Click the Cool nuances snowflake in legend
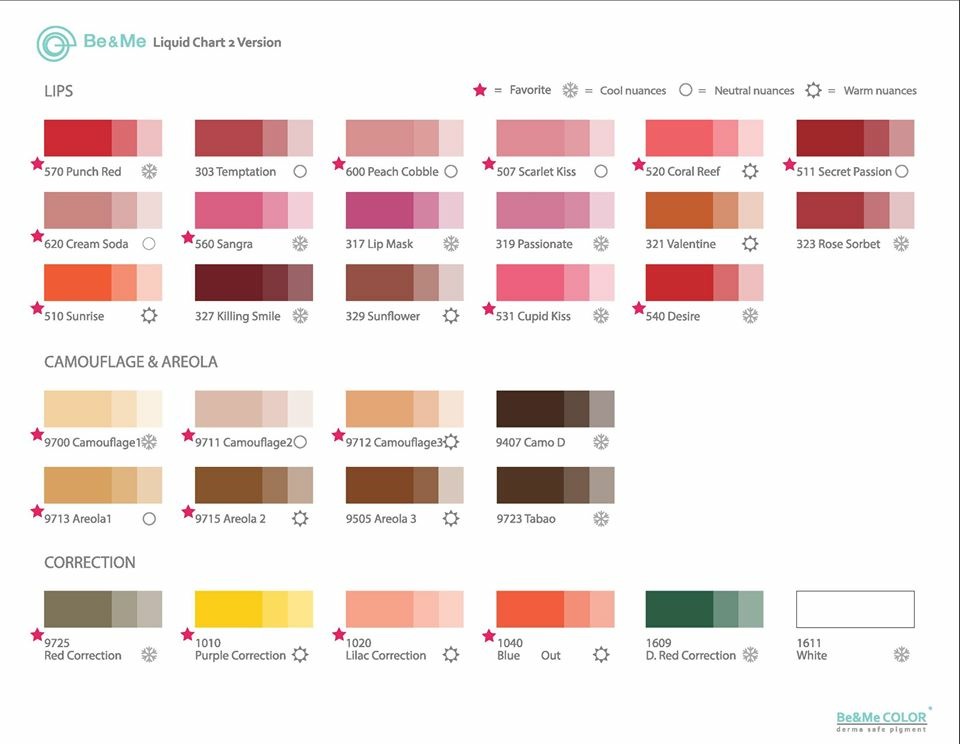This screenshot has width=960, height=744. (570, 90)
